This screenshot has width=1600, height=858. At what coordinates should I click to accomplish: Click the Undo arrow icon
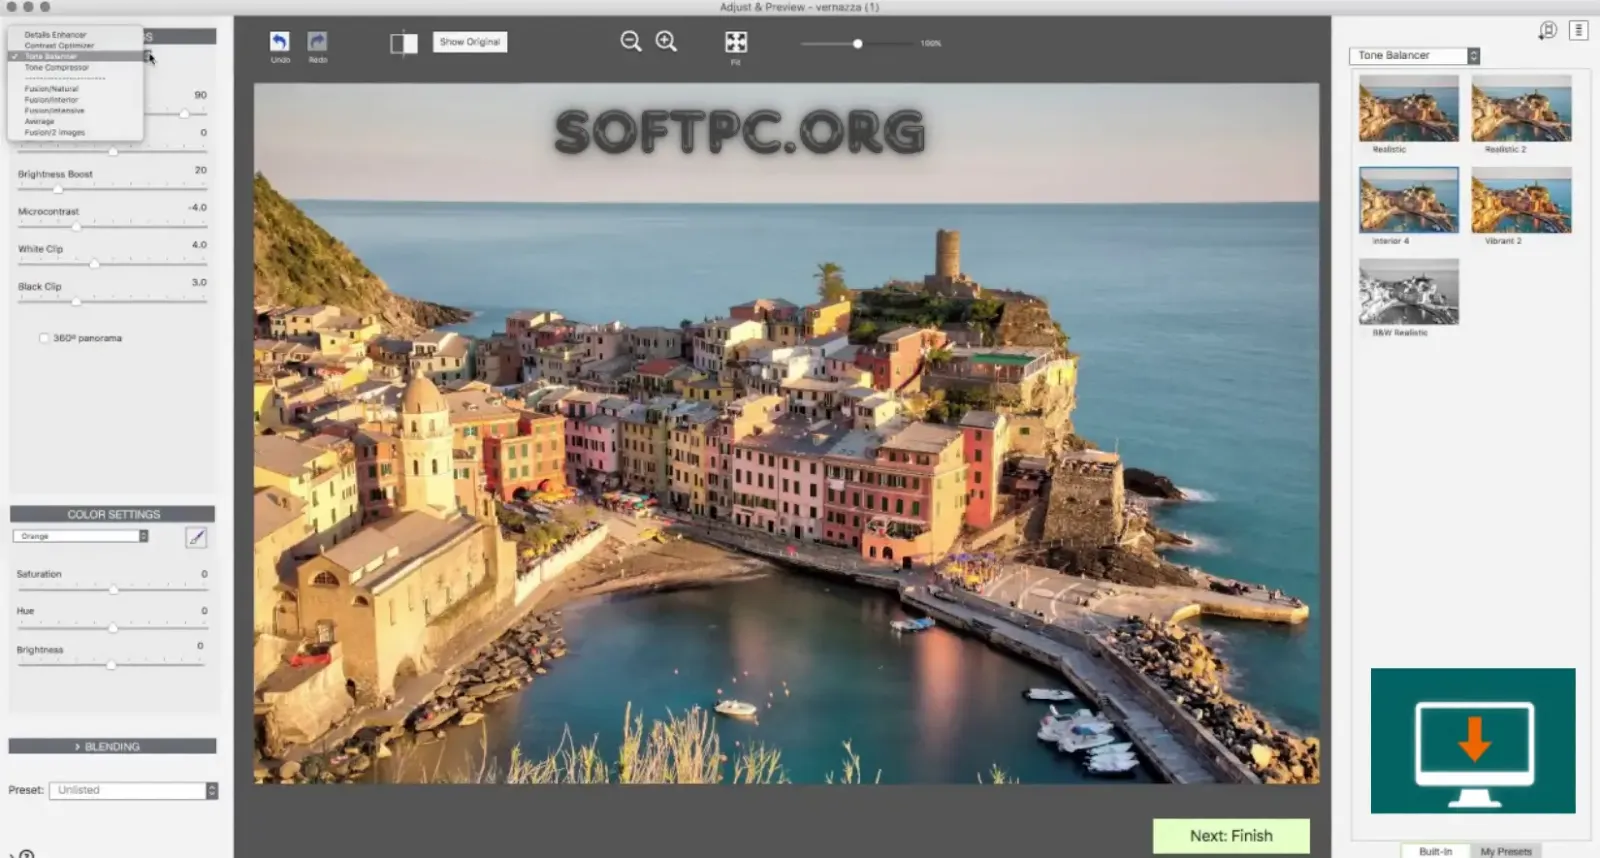coord(279,41)
